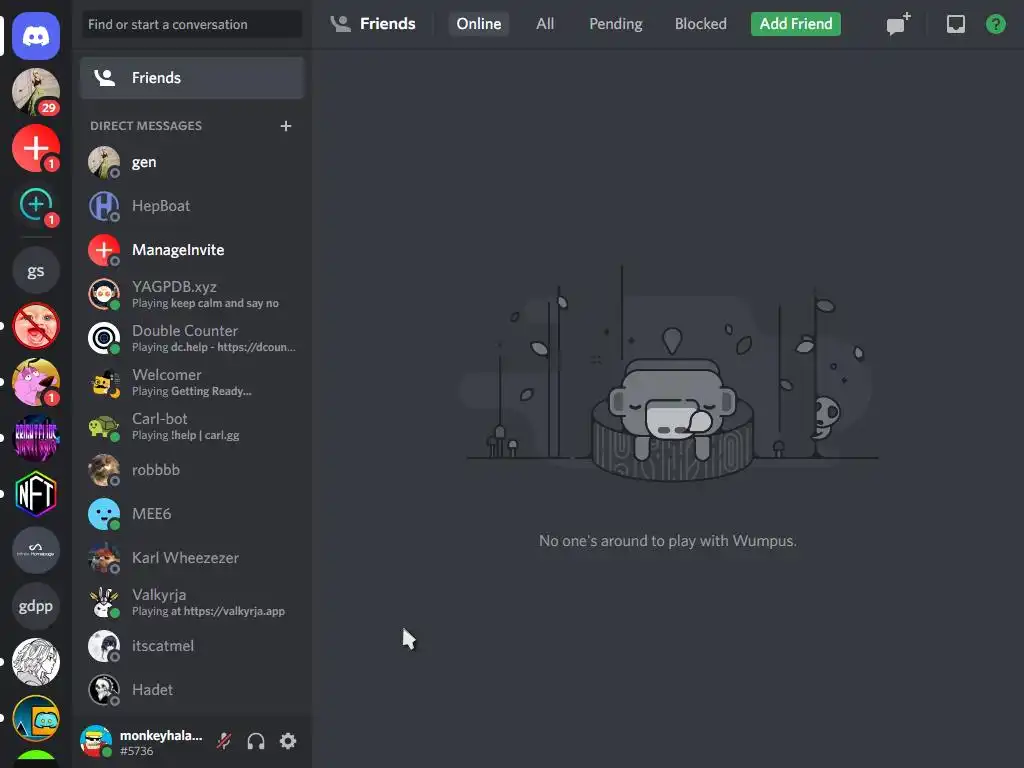Open server with 29 notification badge
This screenshot has width=1024, height=768.
[36, 92]
